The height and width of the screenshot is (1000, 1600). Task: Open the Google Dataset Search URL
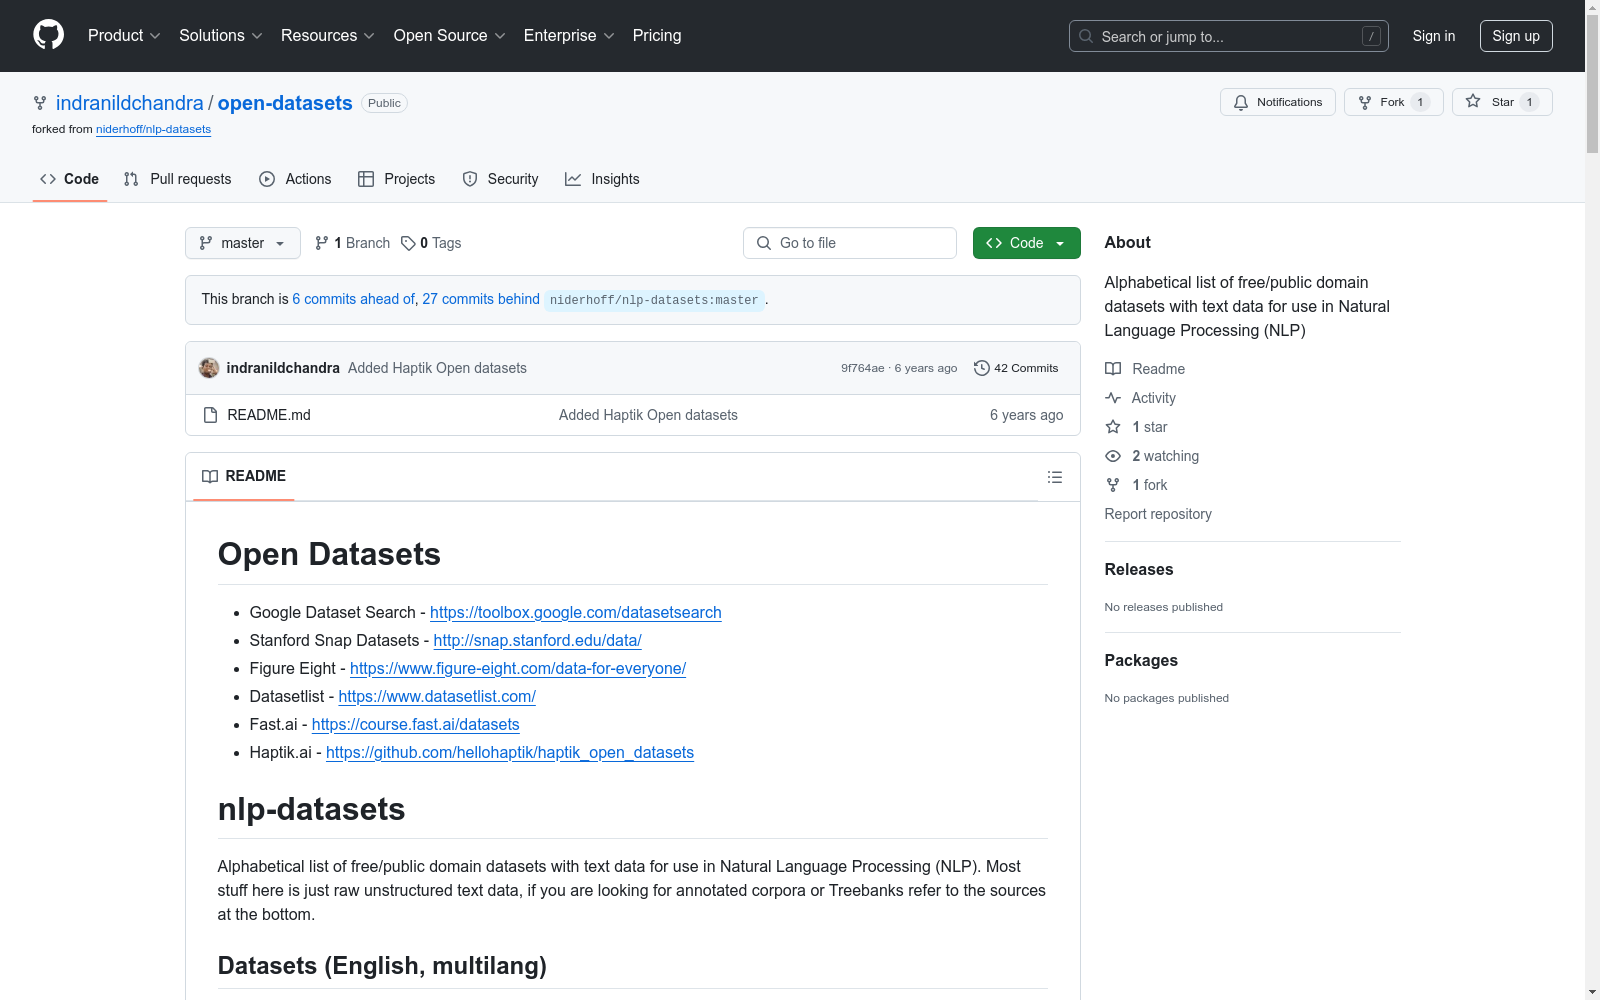[x=576, y=612]
